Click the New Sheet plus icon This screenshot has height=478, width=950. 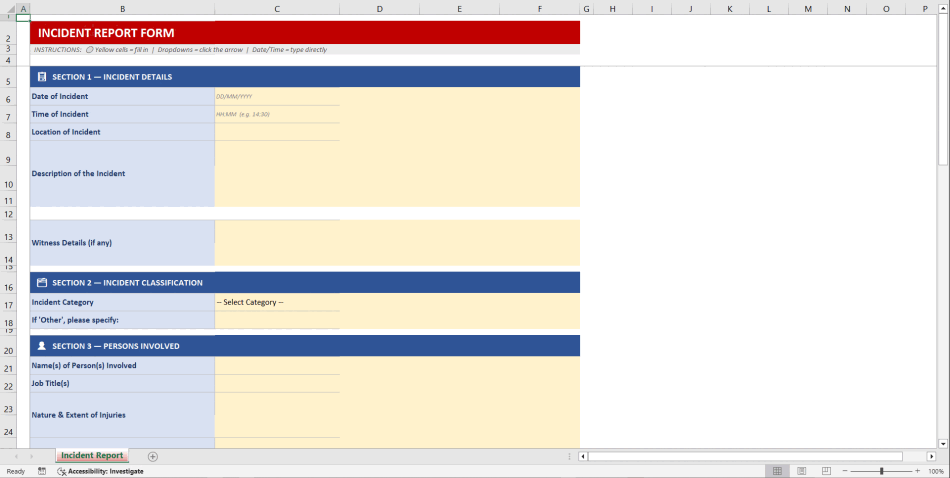pyautogui.click(x=153, y=456)
